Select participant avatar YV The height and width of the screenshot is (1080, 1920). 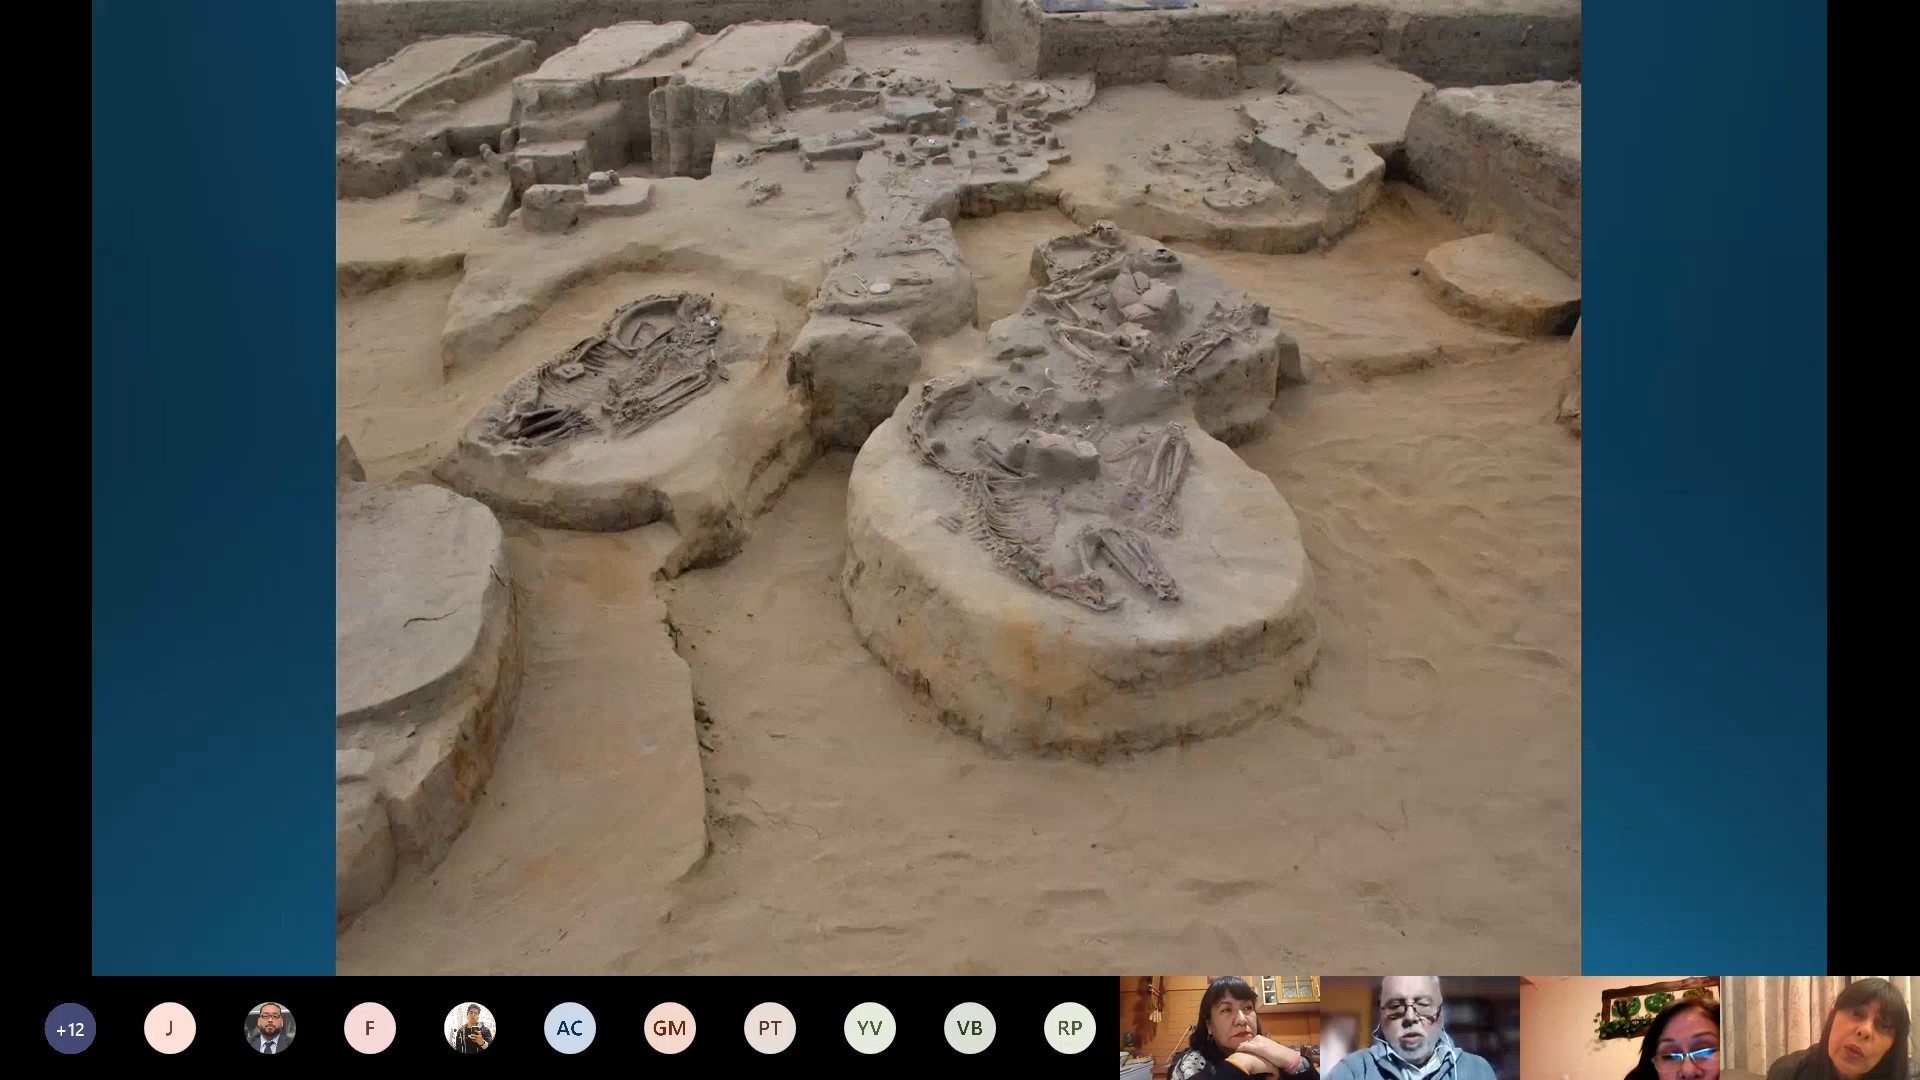tap(870, 1028)
